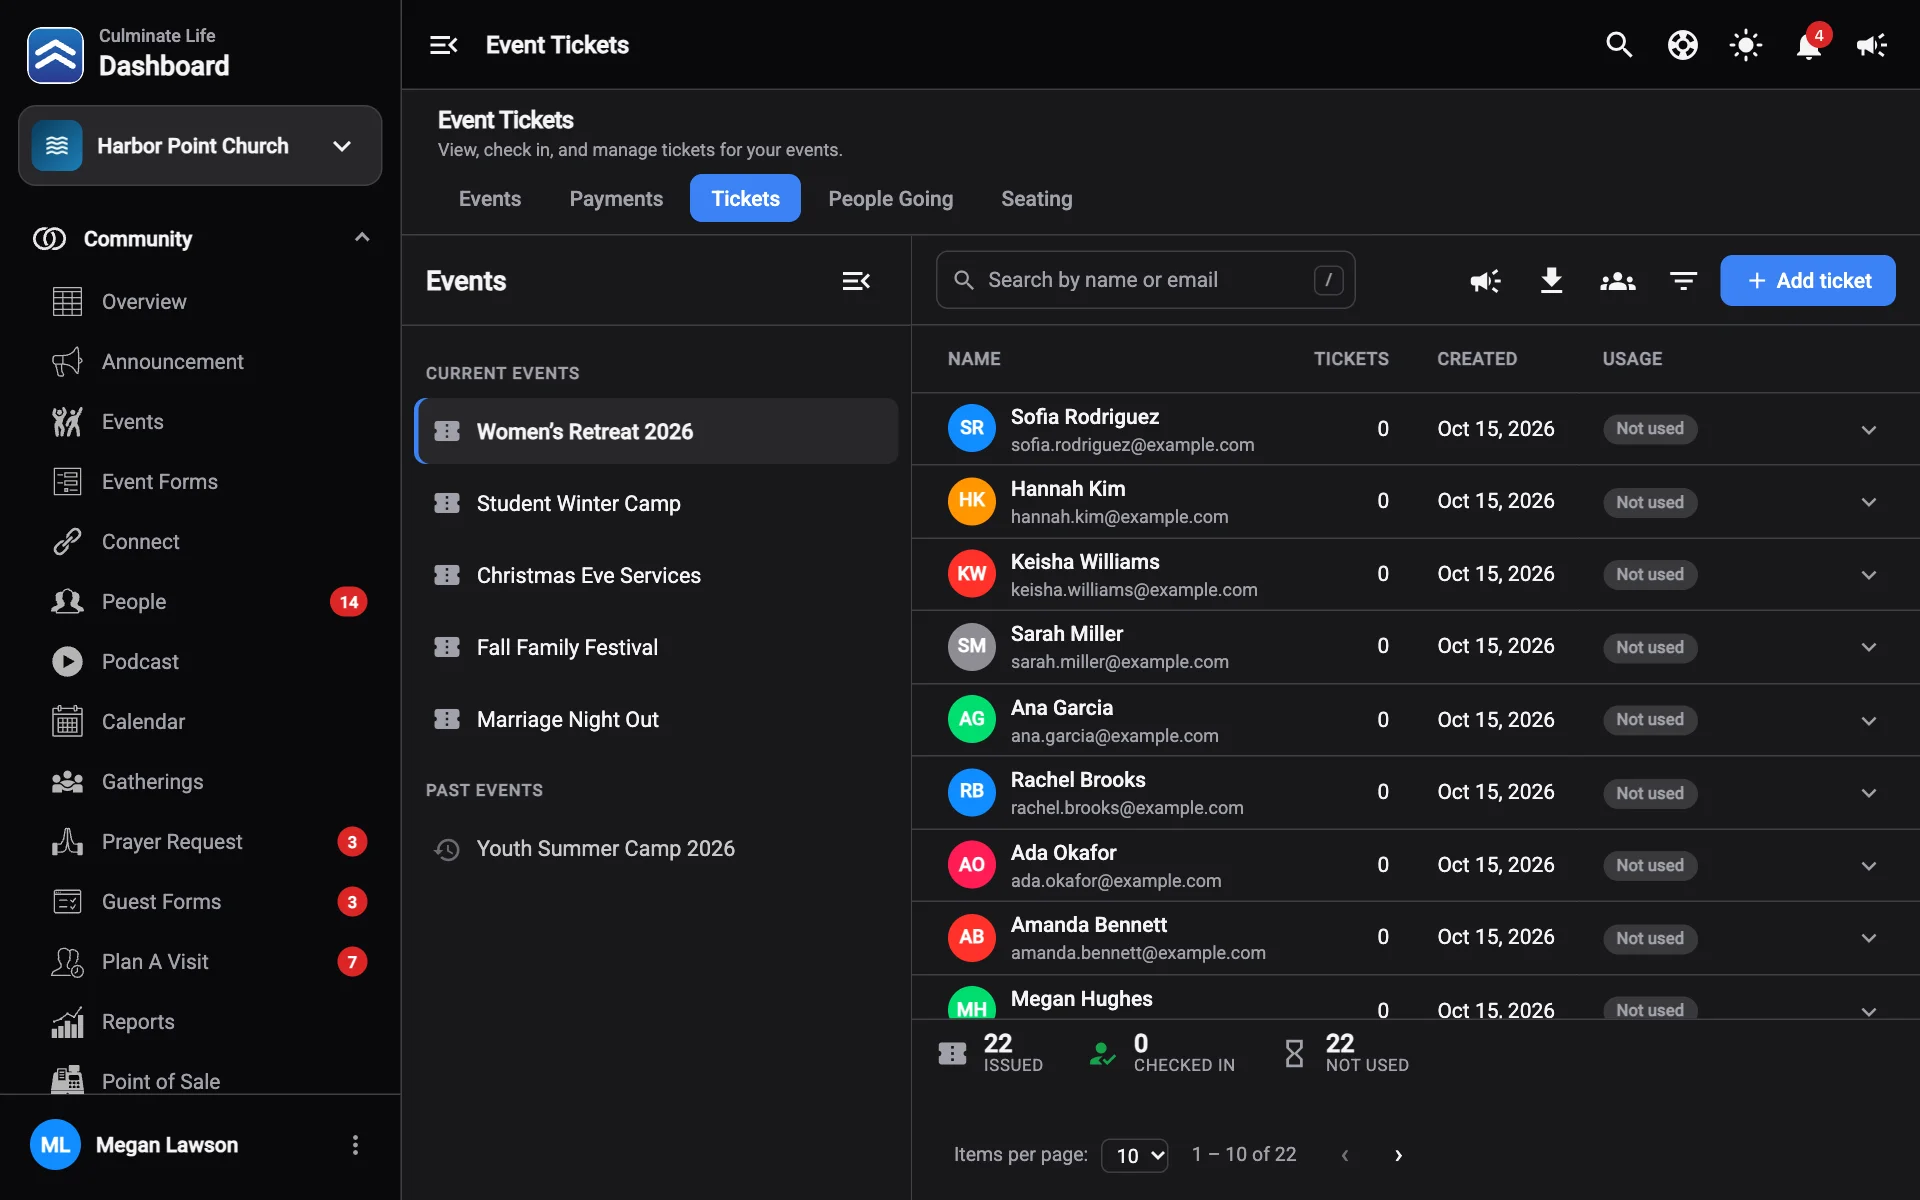Click the Add ticket button
This screenshot has width=1920, height=1200.
(x=1807, y=281)
